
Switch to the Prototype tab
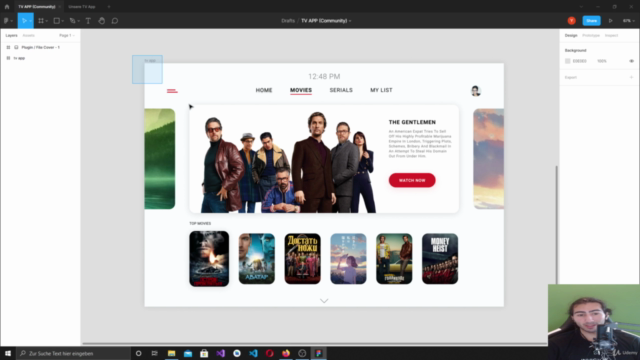point(591,36)
